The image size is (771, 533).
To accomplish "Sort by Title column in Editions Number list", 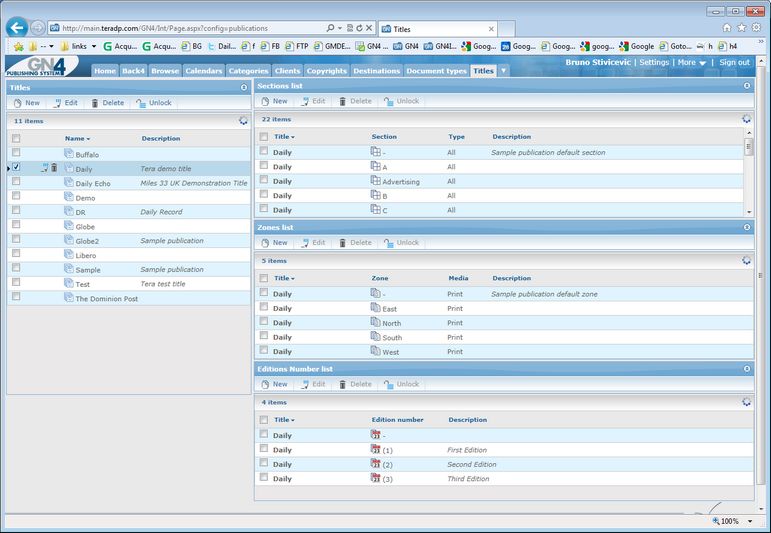I will (x=284, y=420).
